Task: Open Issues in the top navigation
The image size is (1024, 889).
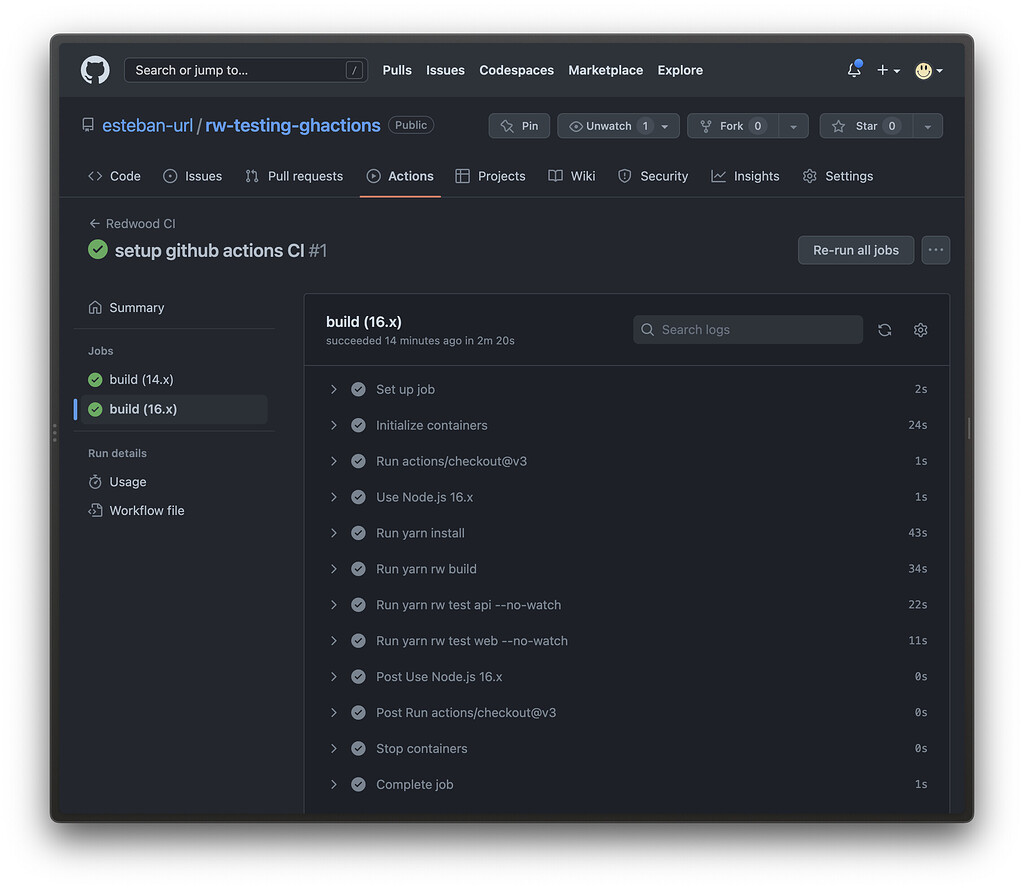Action: click(445, 70)
